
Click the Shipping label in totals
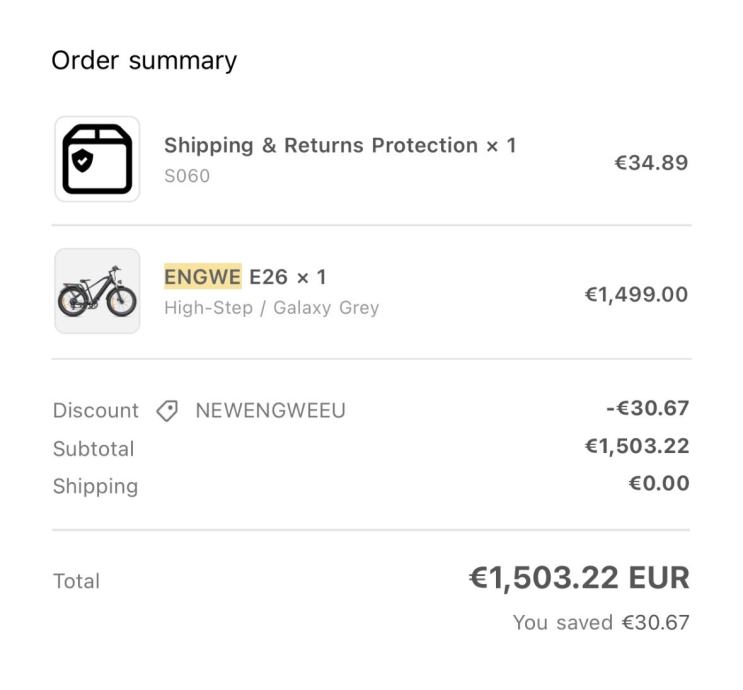[95, 487]
